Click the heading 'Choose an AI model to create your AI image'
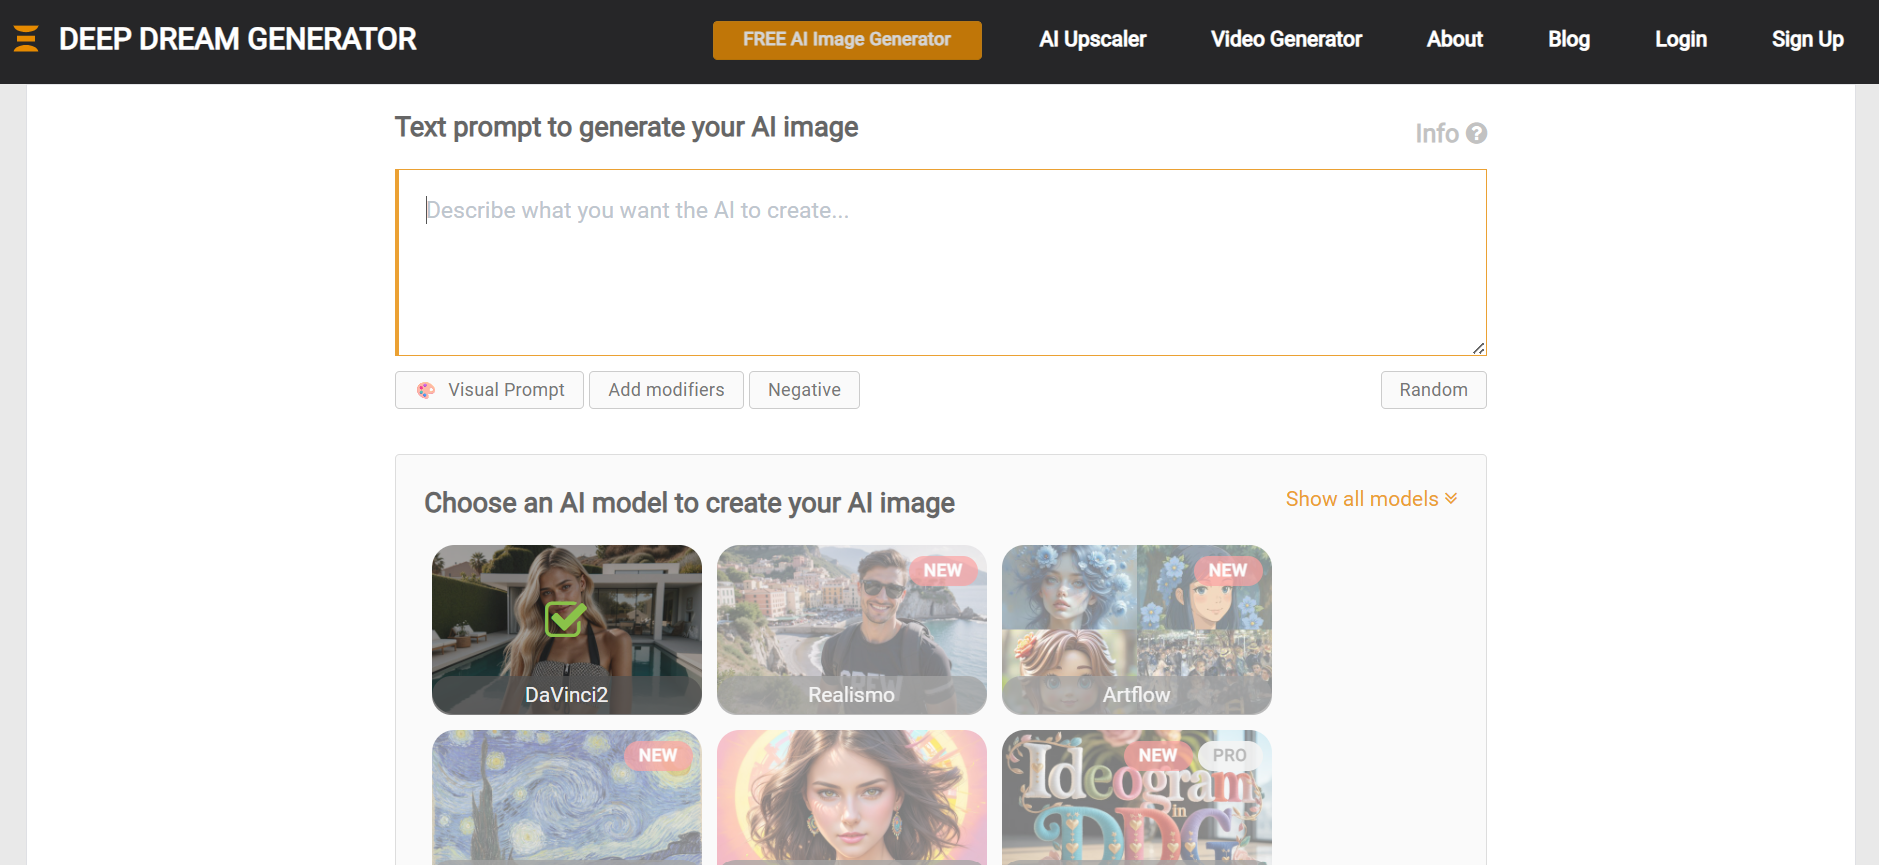 tap(689, 503)
